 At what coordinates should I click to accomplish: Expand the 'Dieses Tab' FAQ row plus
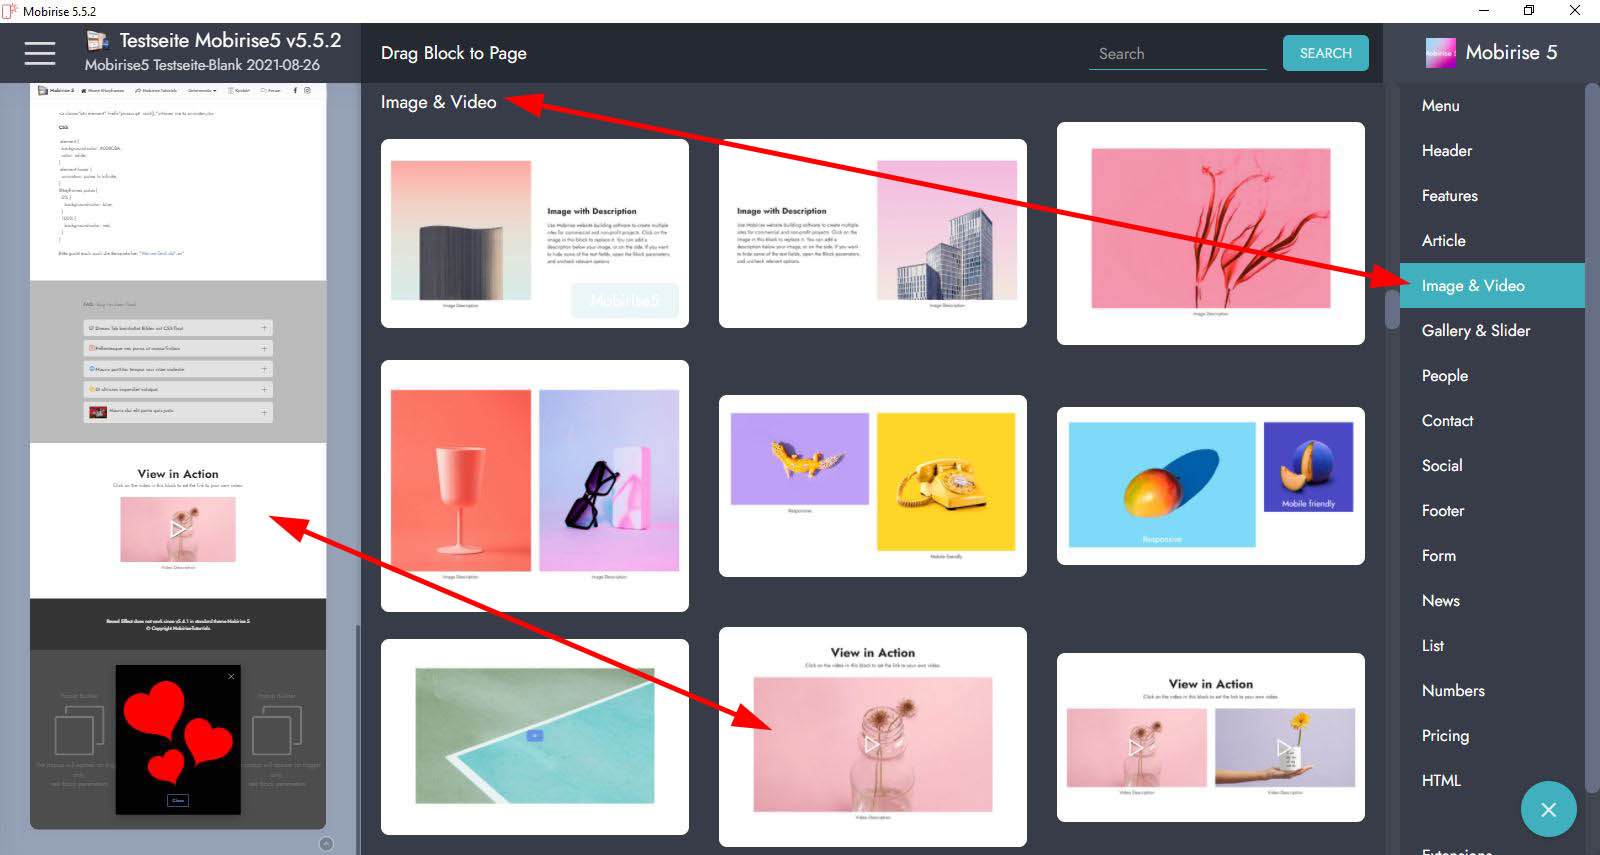click(264, 328)
